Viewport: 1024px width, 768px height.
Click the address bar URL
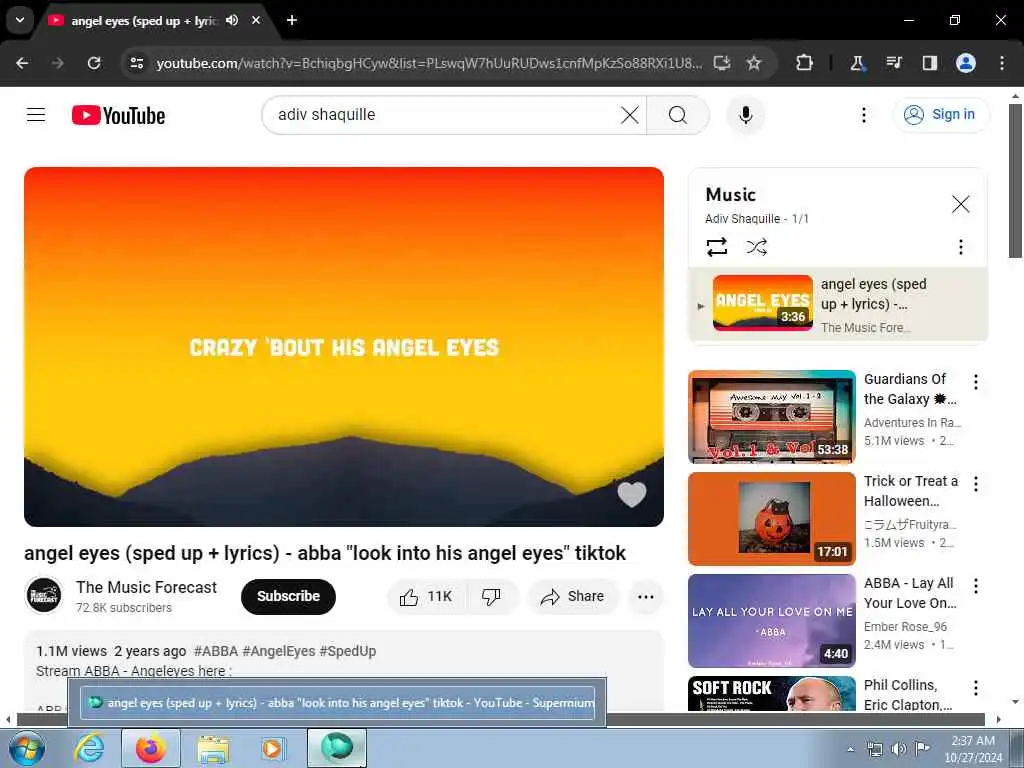[429, 63]
